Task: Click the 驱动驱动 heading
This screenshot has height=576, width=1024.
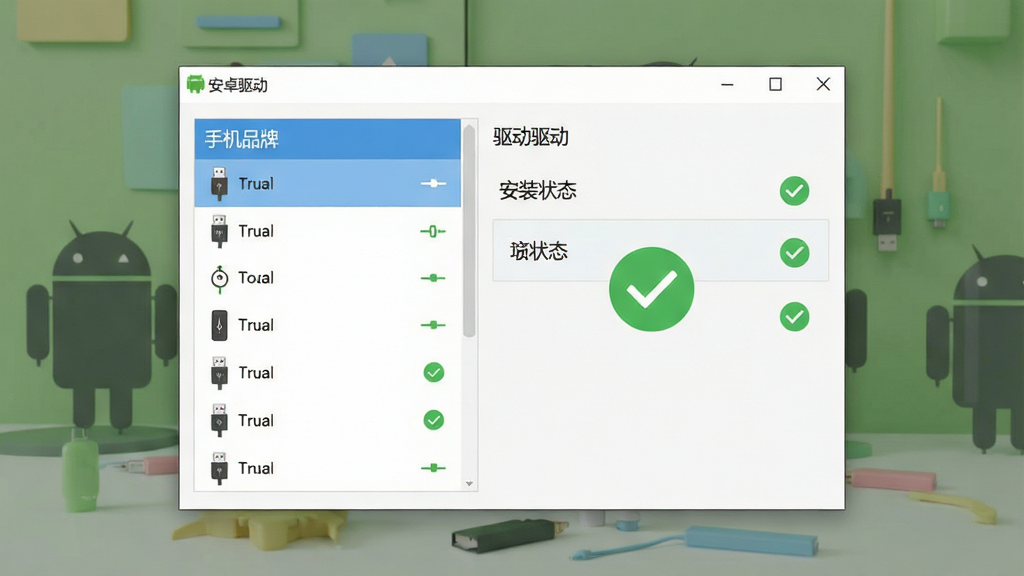Action: click(531, 137)
